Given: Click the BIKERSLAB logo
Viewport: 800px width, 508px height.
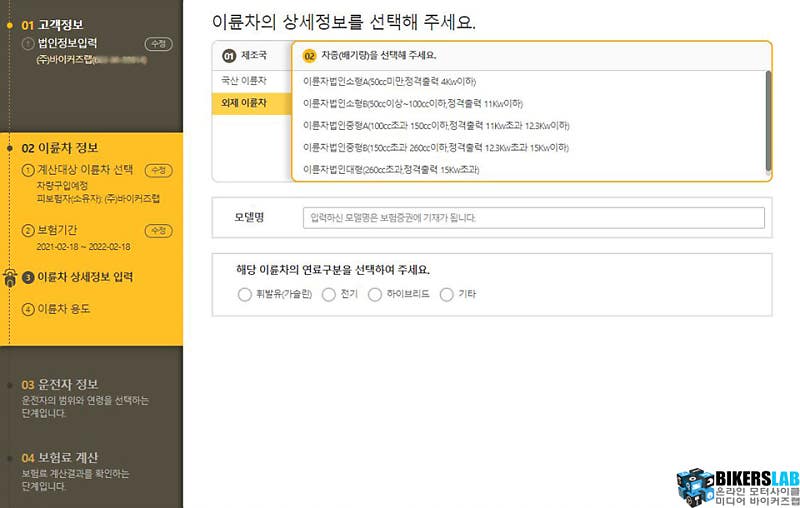Looking at the screenshot, I should coord(737,485).
